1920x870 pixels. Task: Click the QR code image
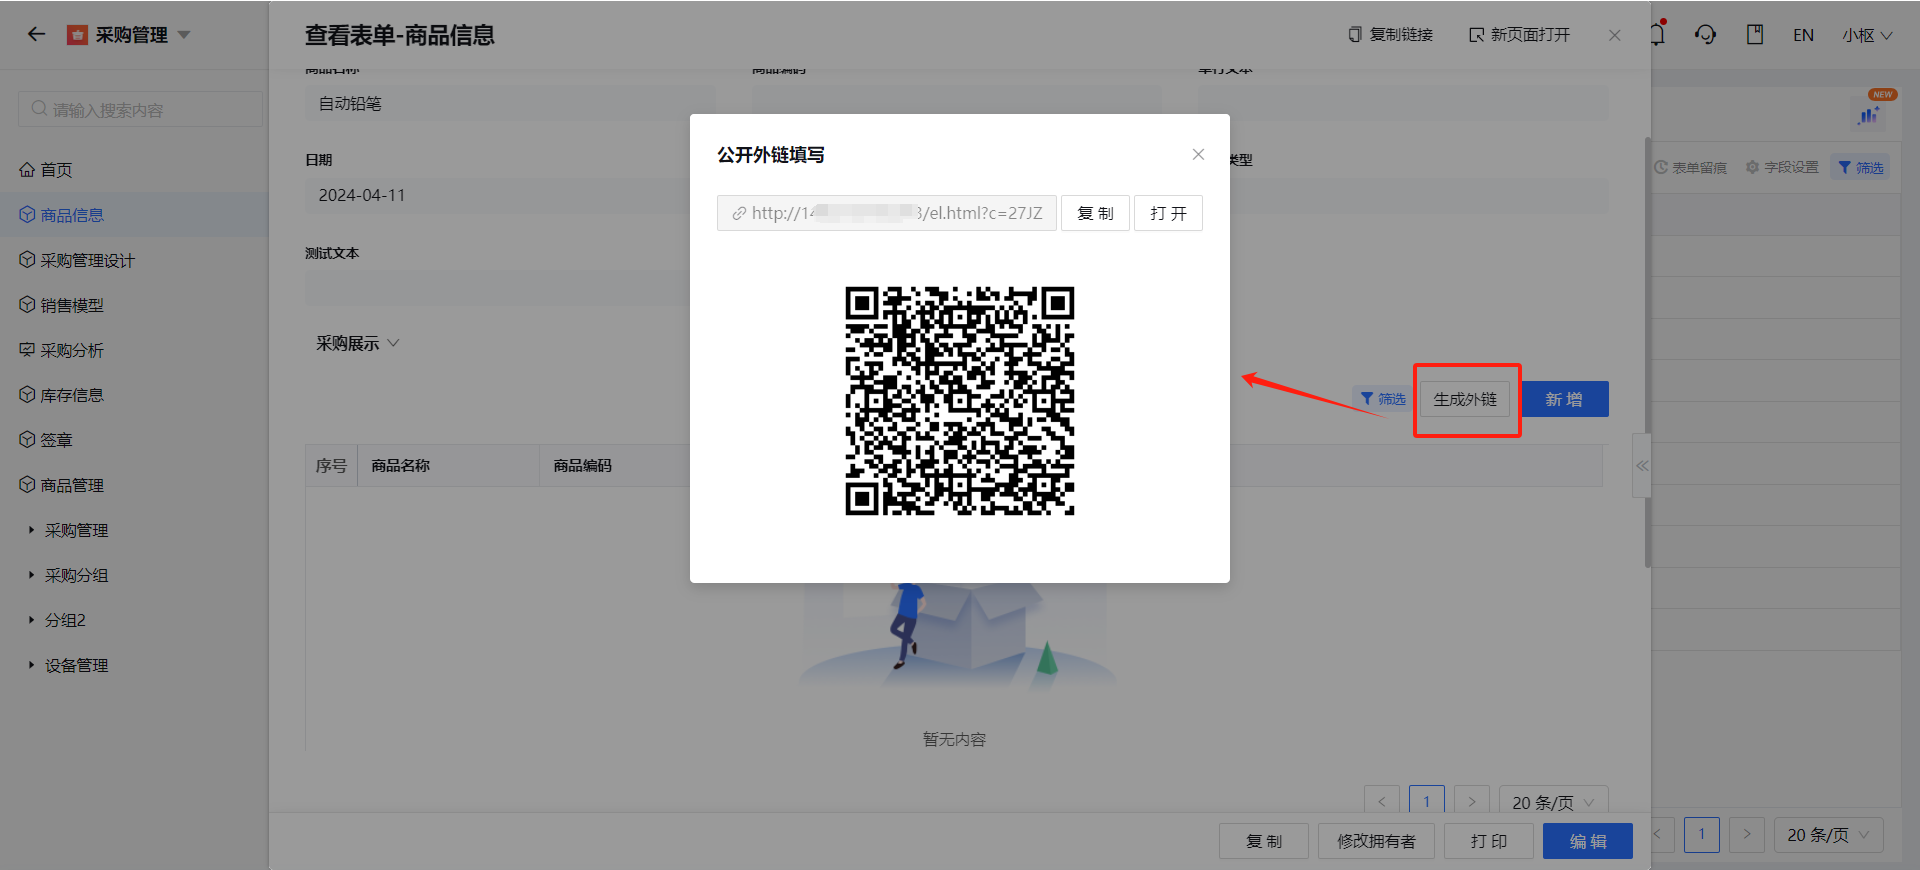pyautogui.click(x=960, y=401)
